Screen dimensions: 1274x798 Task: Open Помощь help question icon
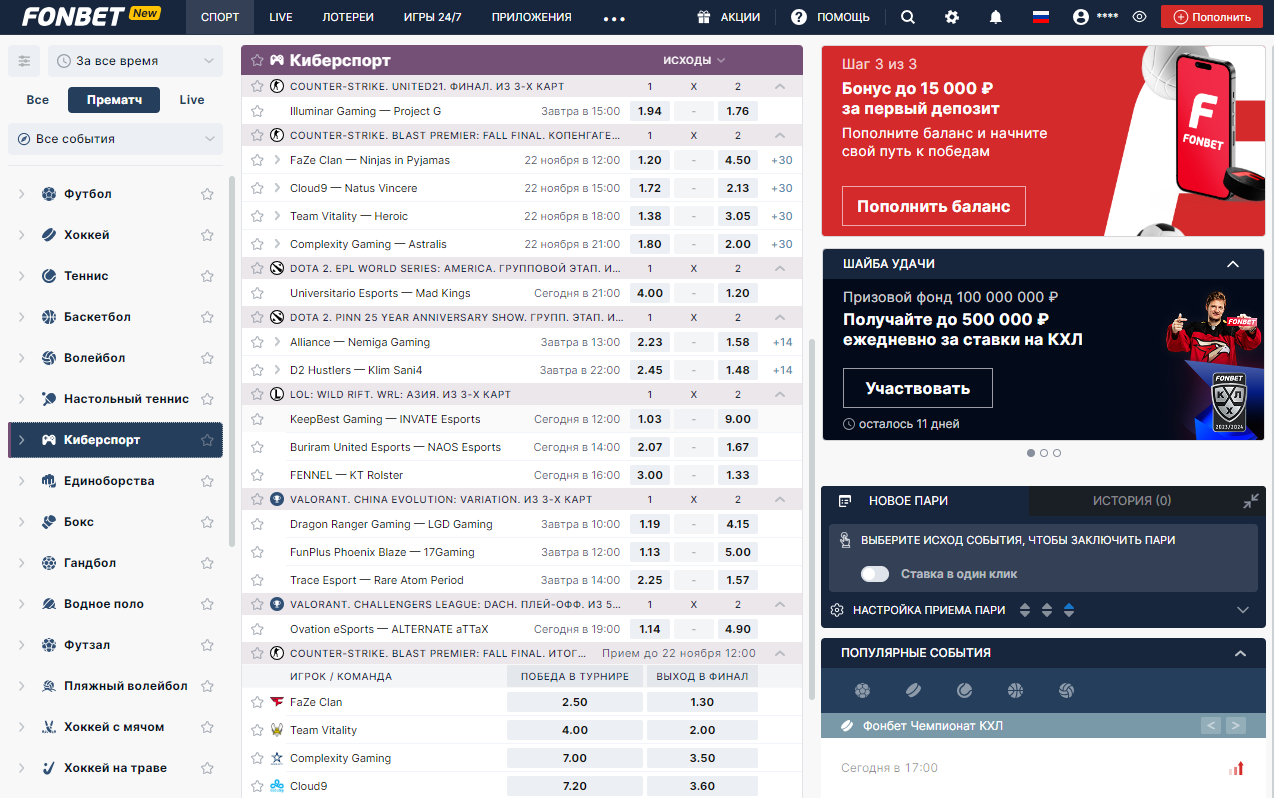point(798,17)
